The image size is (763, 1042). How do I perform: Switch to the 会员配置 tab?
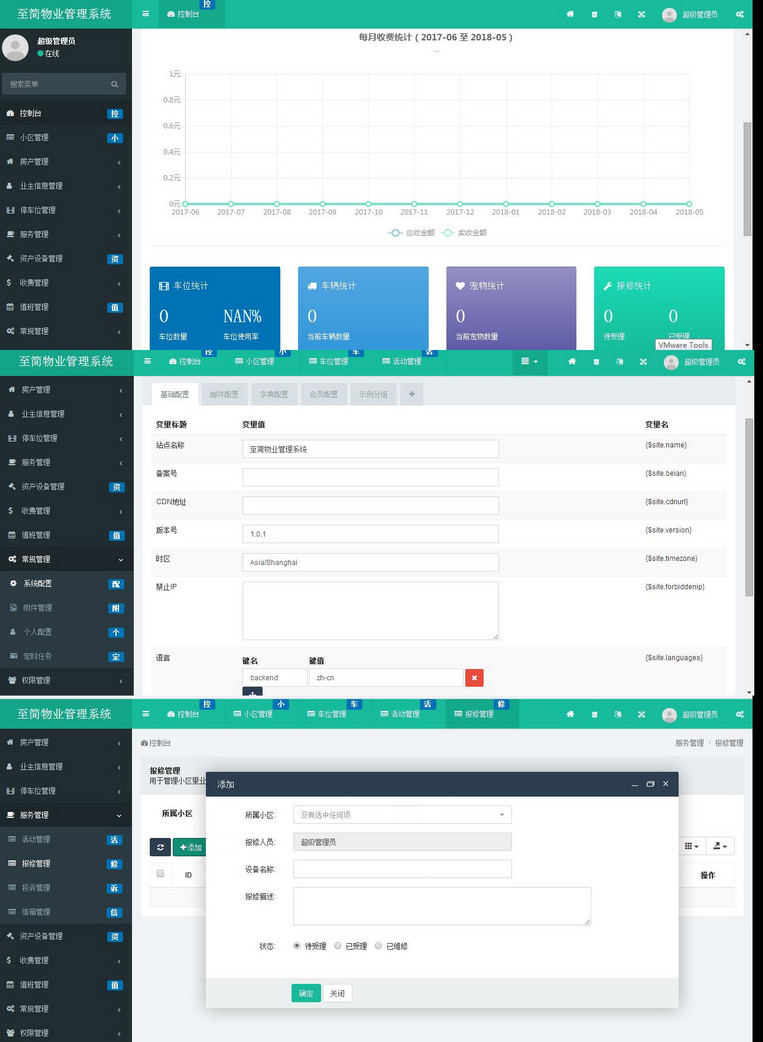click(323, 394)
